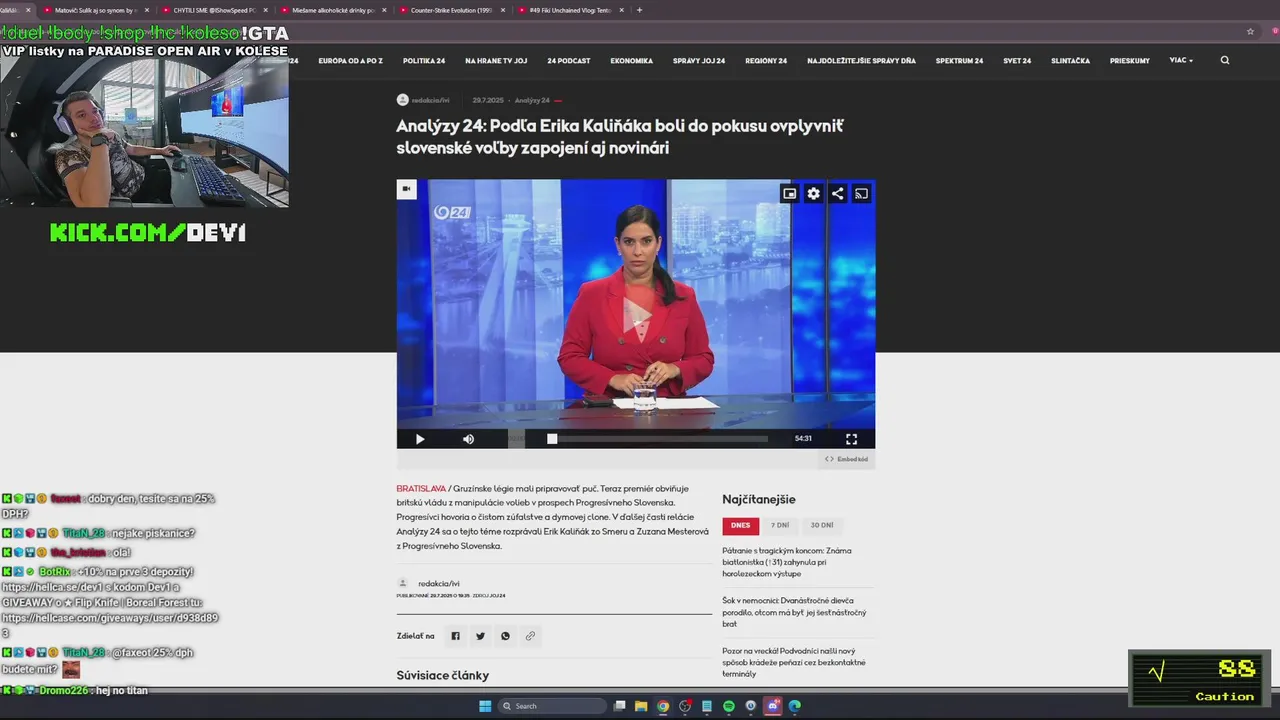Open EURÓPA OD A PO Z section
This screenshot has height=720, width=1280.
pyautogui.click(x=350, y=61)
